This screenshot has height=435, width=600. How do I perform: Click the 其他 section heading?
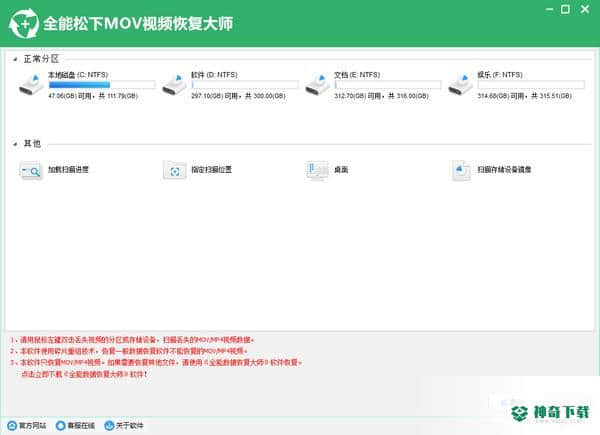(x=32, y=143)
